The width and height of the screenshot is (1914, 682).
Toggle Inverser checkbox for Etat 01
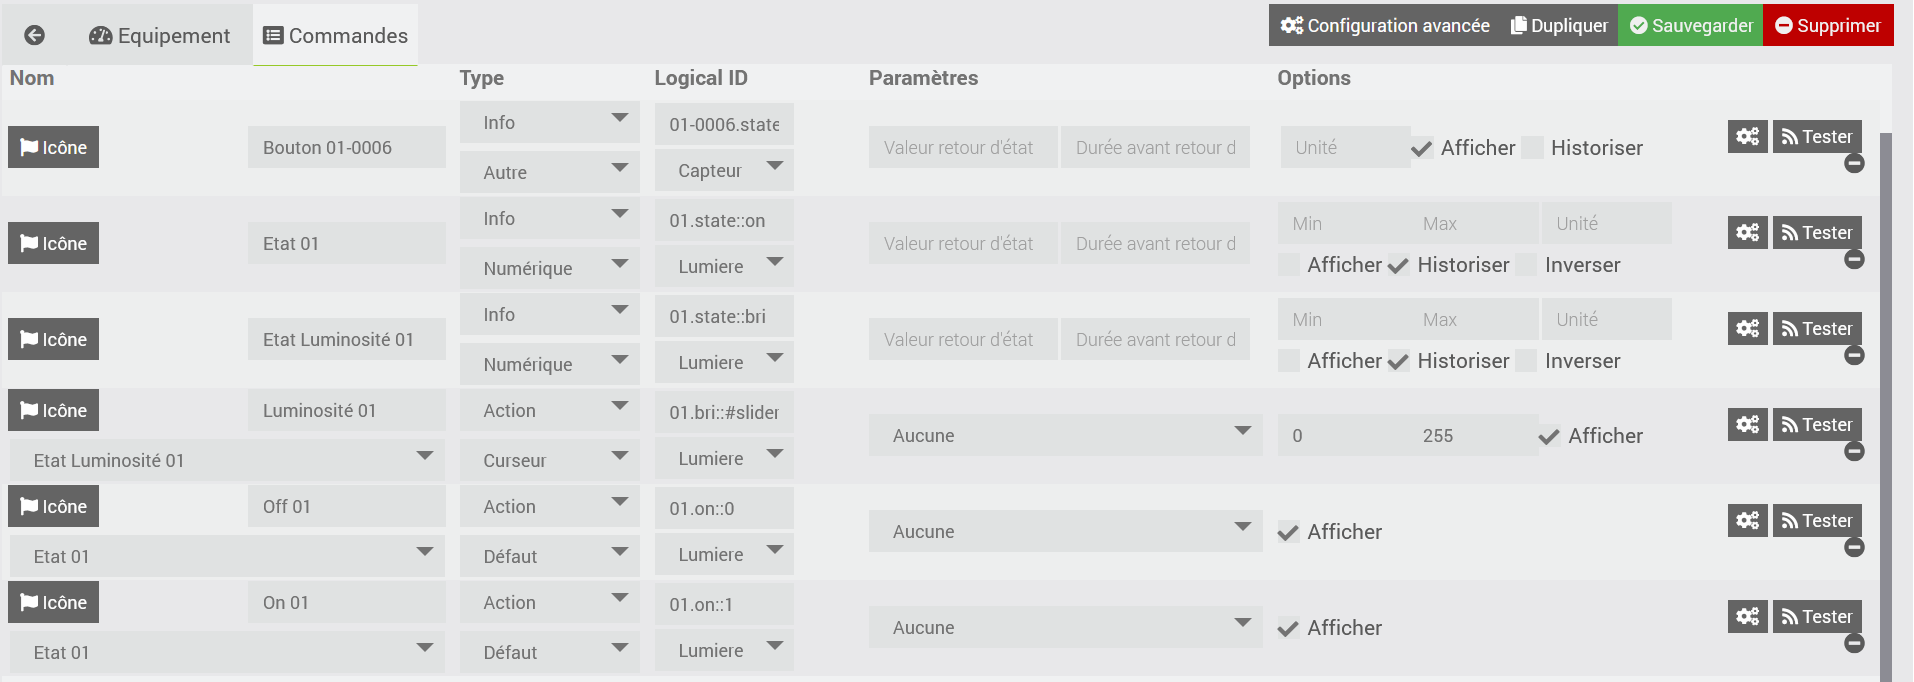click(1526, 265)
